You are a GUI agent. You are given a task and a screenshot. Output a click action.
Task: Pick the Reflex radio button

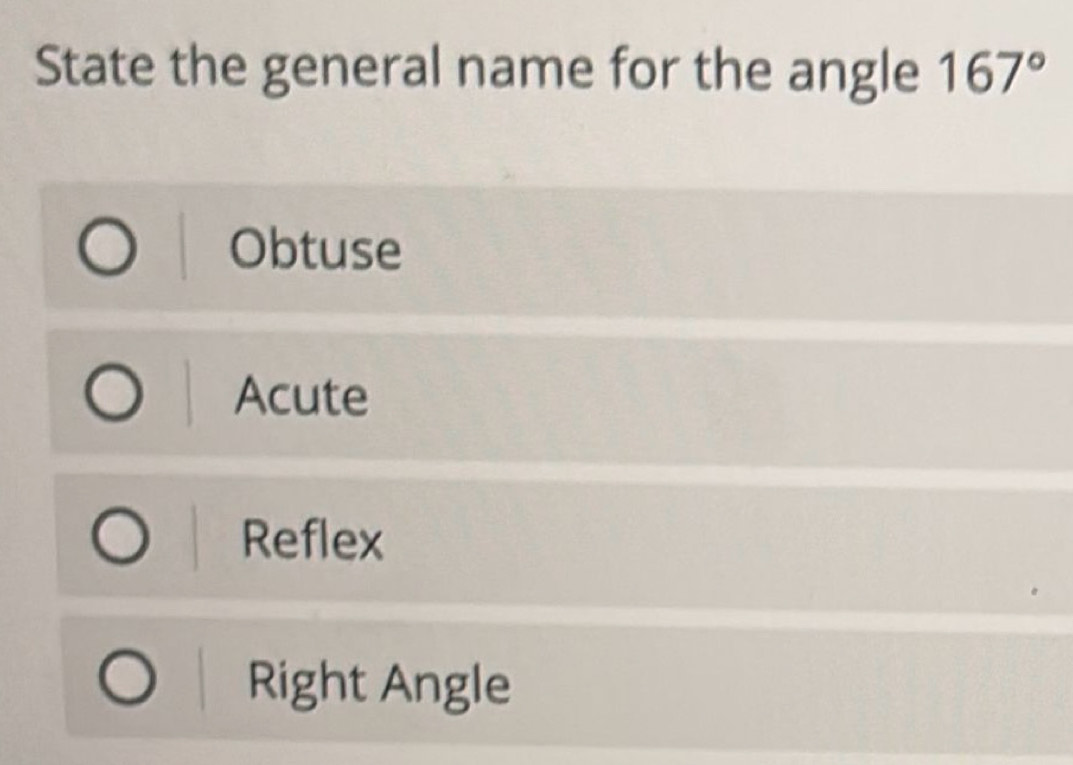pos(120,541)
